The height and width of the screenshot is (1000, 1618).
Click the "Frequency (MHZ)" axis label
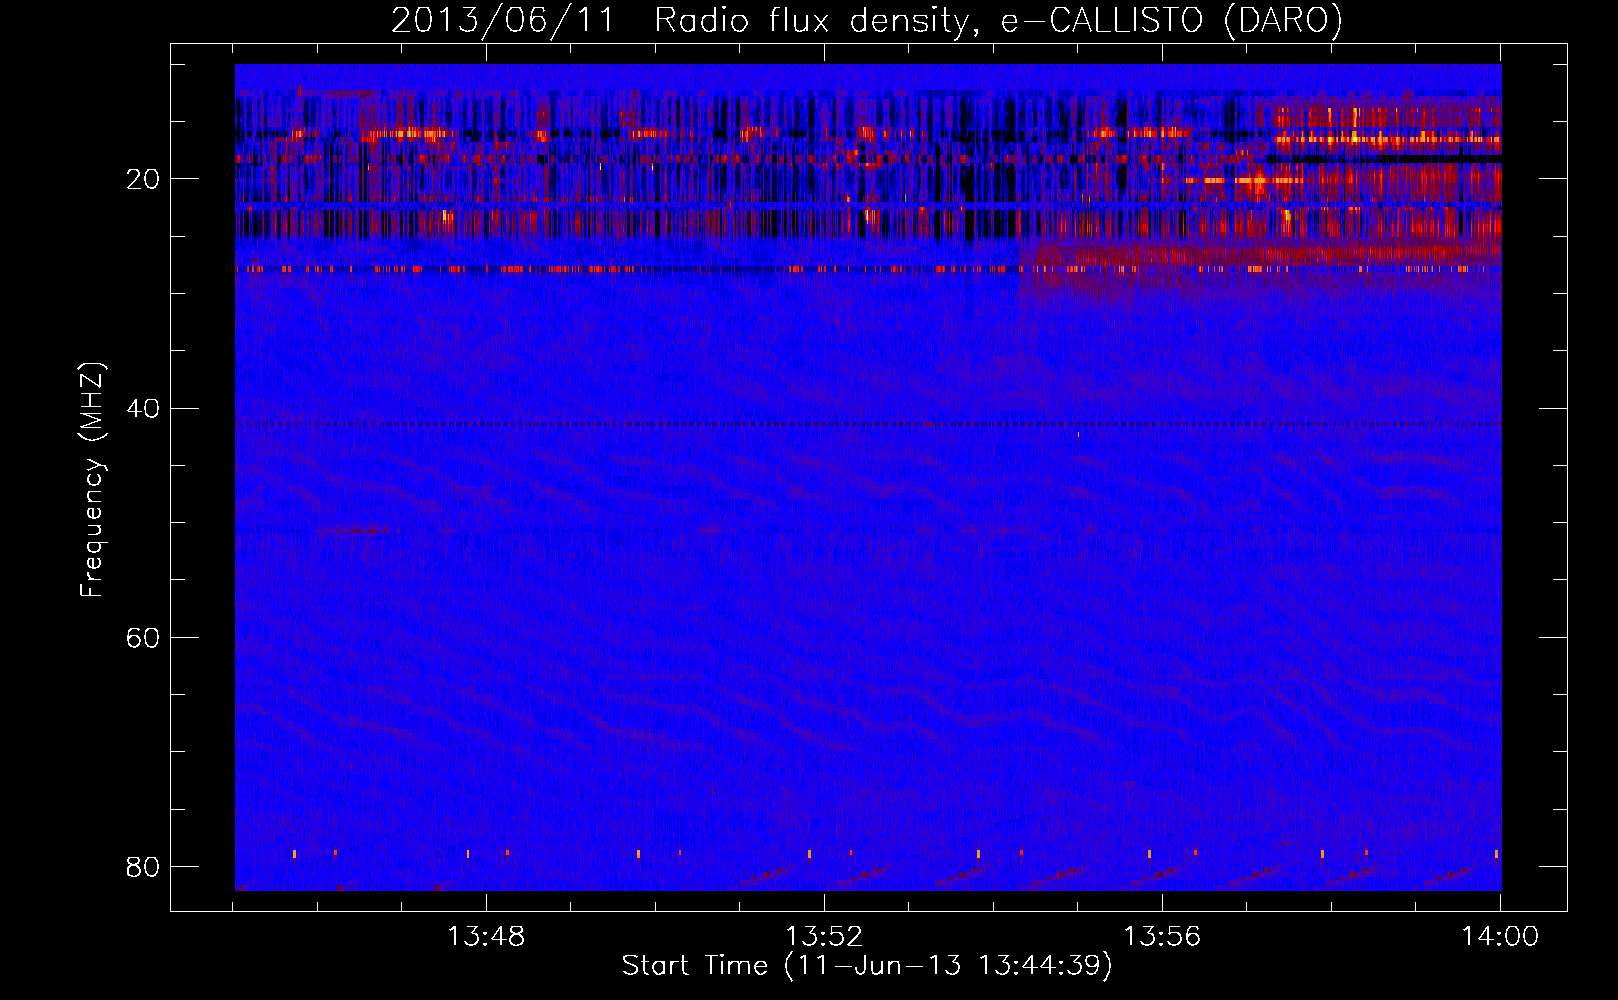coord(92,480)
